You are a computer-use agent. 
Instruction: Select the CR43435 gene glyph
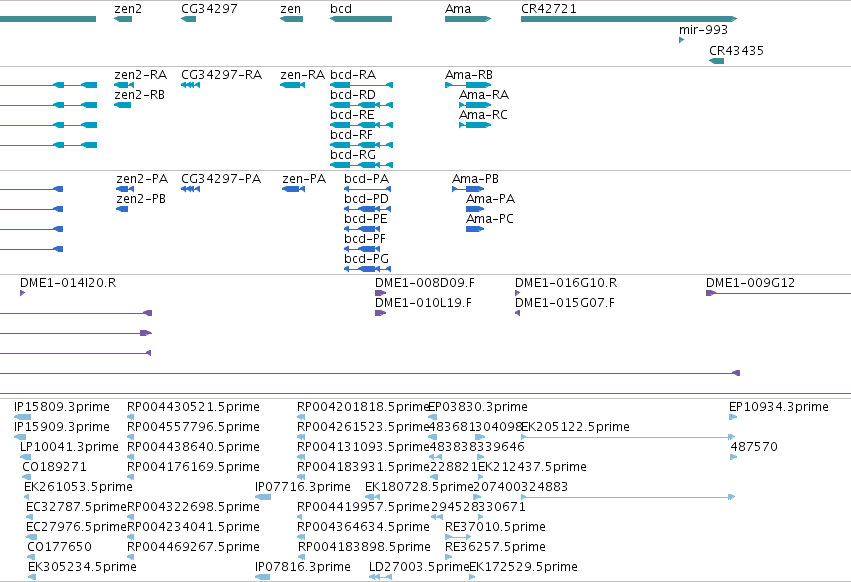click(x=716, y=61)
